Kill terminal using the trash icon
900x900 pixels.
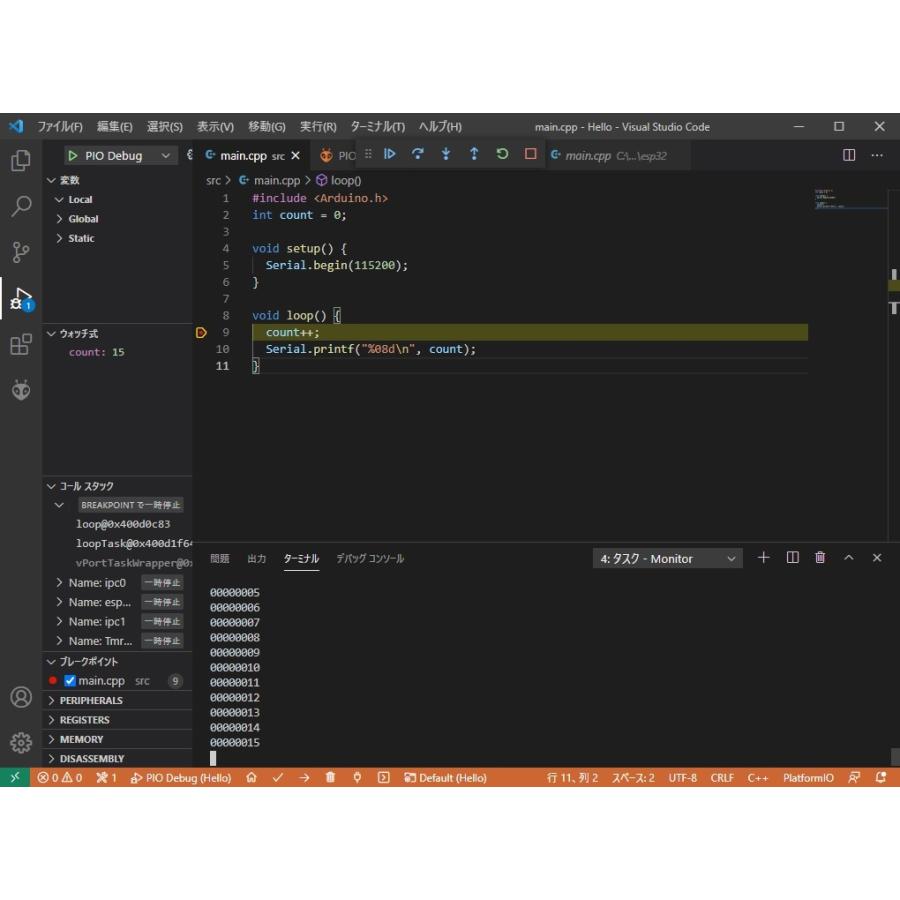pos(820,558)
